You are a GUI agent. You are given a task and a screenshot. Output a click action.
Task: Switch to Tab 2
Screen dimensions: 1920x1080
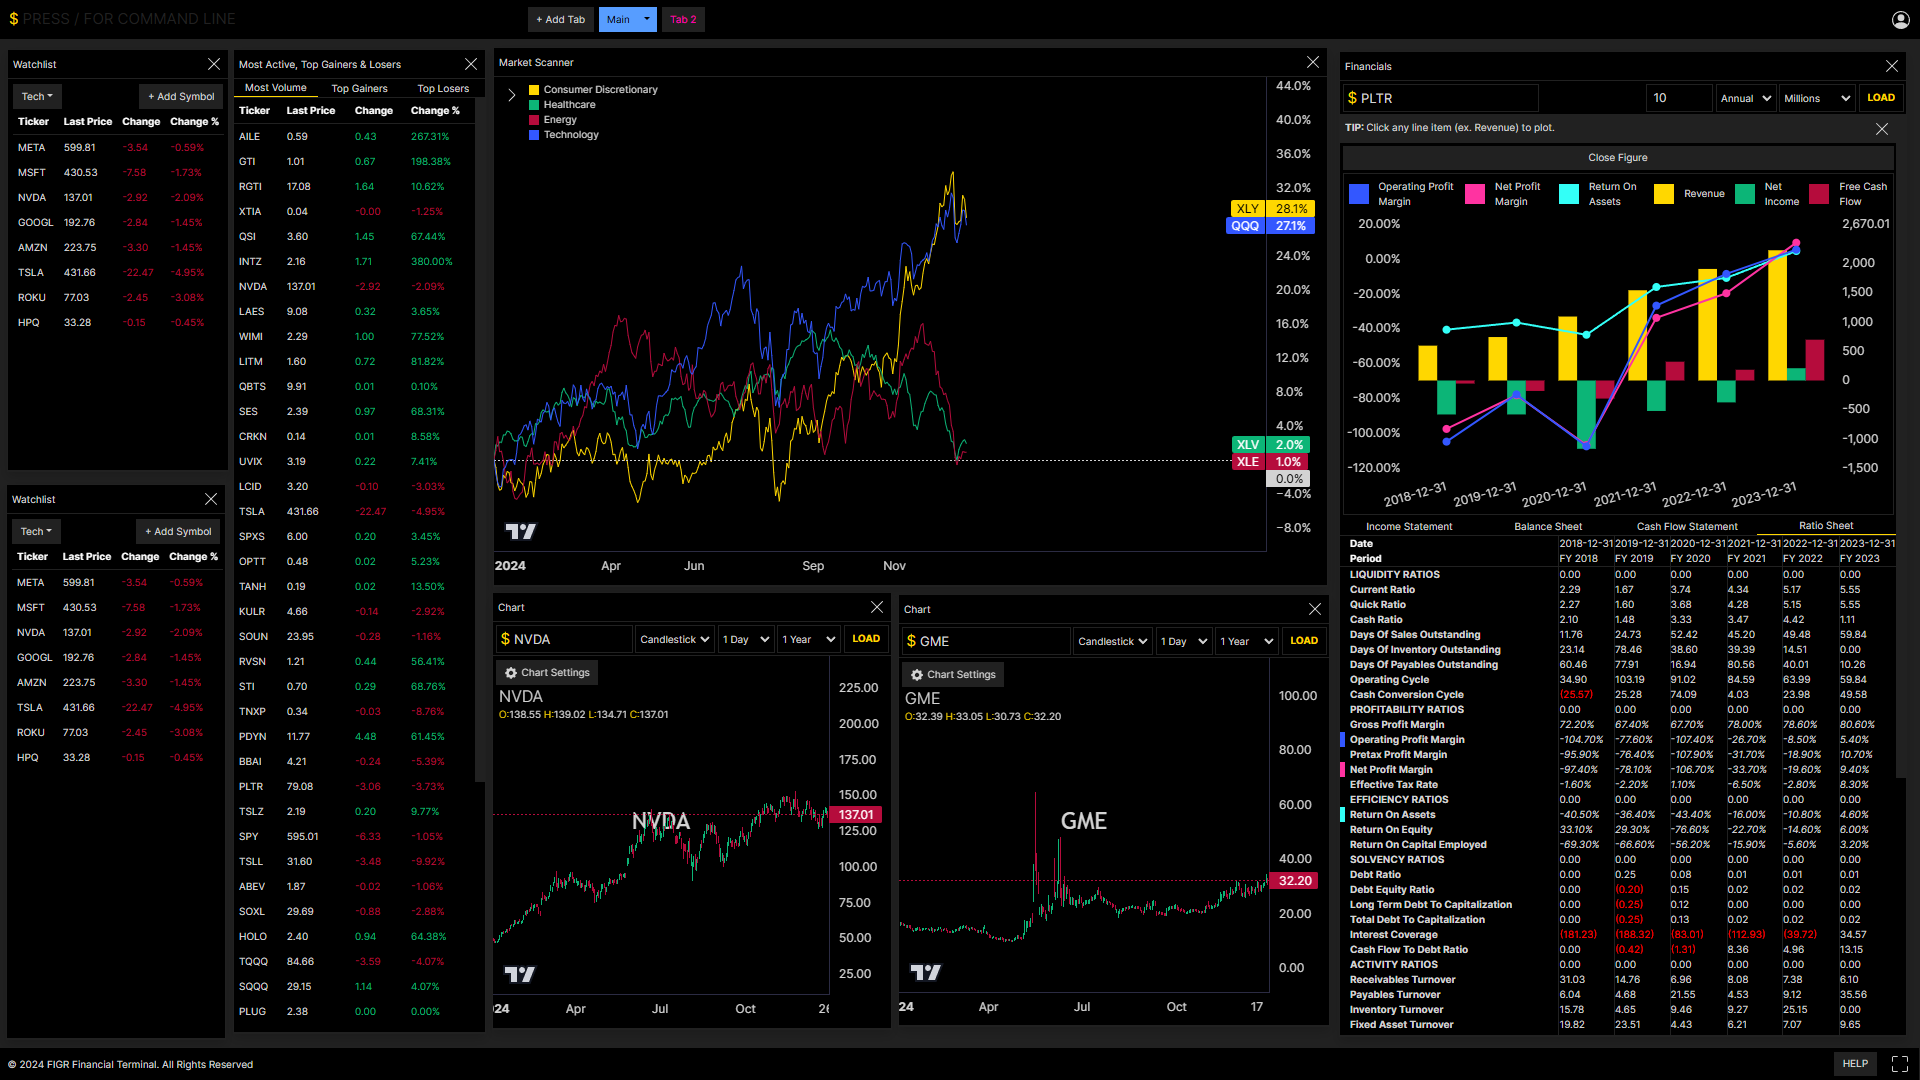tap(683, 19)
